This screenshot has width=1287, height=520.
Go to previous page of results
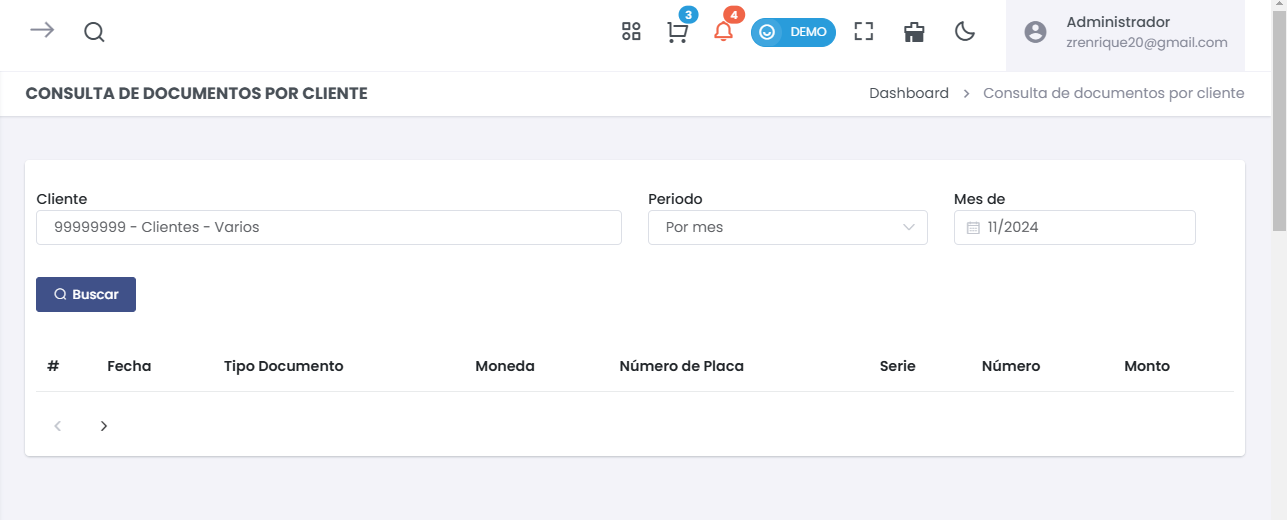point(58,426)
